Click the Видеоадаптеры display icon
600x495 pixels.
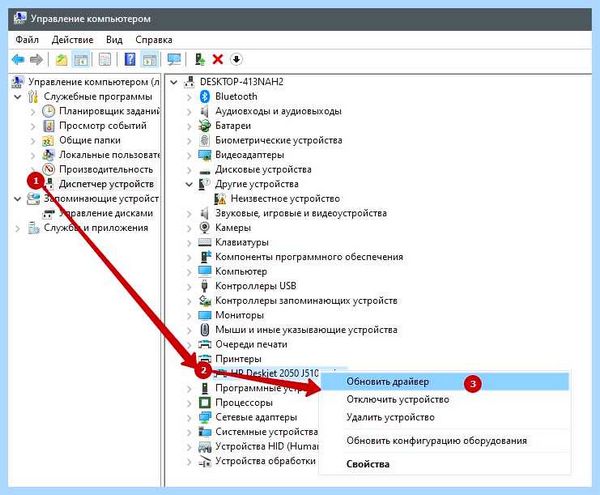(x=205, y=155)
